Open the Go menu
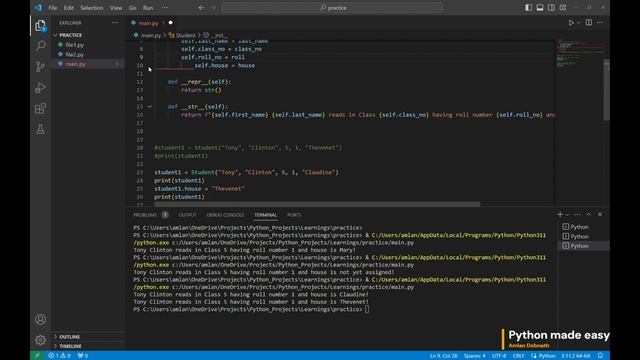This screenshot has width=640, height=360. pyautogui.click(x=132, y=8)
